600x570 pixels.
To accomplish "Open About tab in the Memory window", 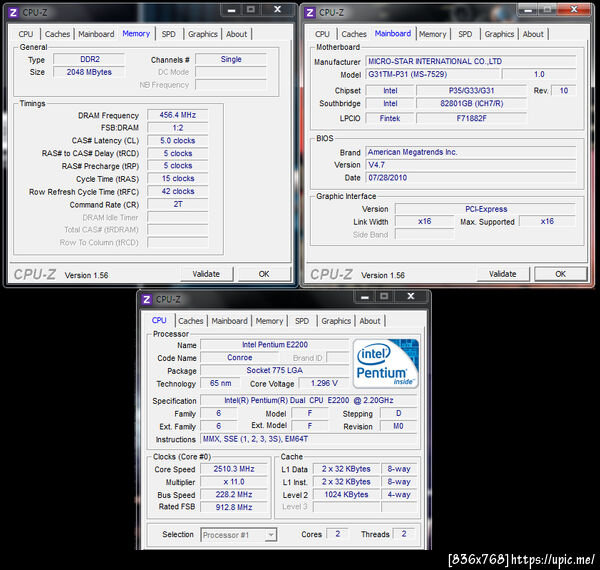I will click(236, 34).
